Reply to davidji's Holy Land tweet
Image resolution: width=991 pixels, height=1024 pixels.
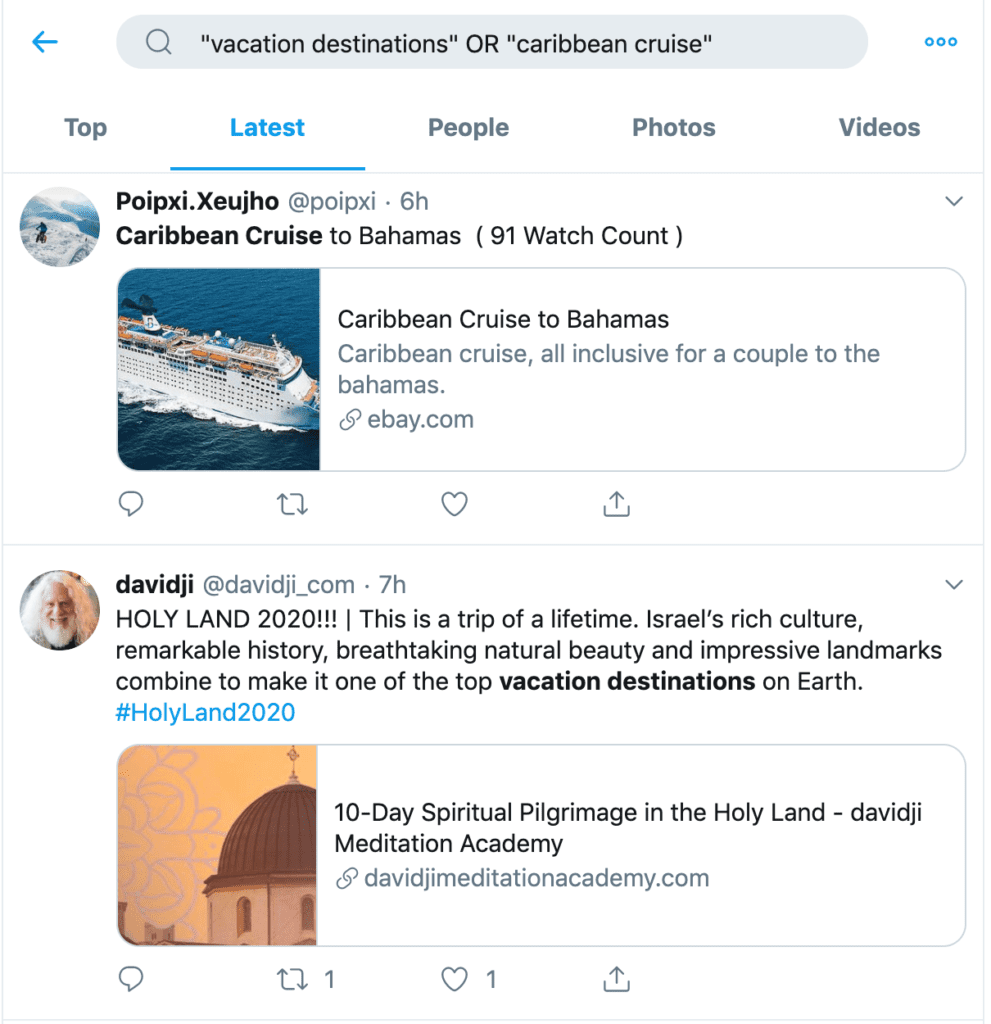131,979
